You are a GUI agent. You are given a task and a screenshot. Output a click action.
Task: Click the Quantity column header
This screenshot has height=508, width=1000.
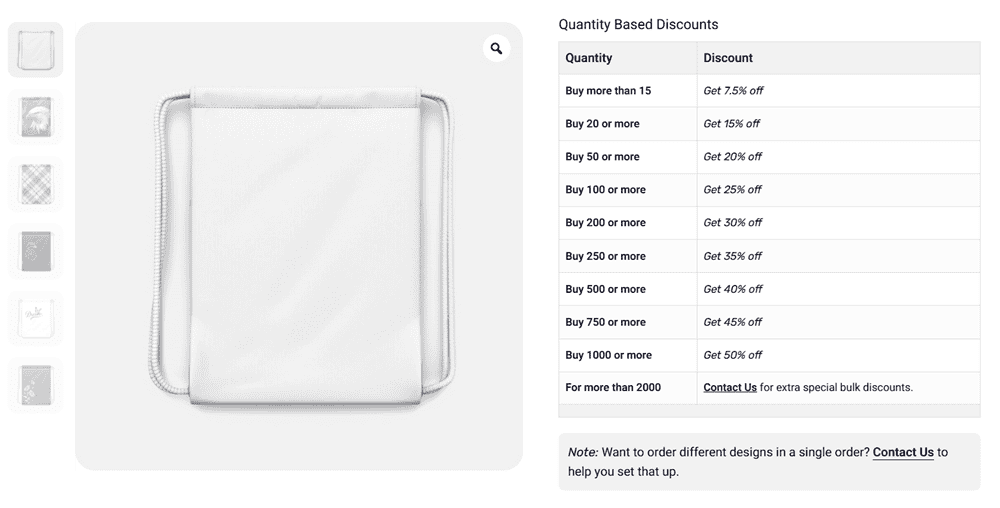589,58
